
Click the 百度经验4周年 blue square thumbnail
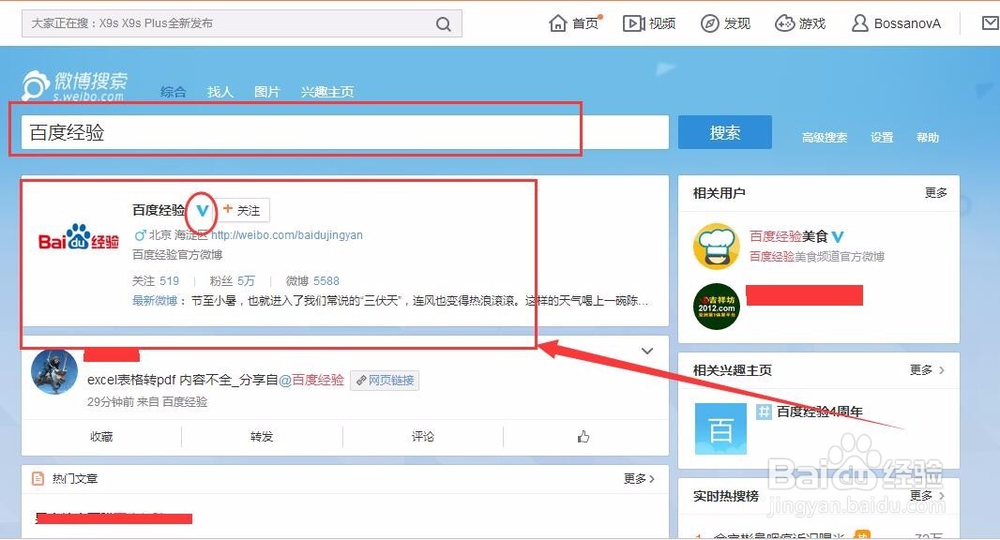pyautogui.click(x=721, y=428)
